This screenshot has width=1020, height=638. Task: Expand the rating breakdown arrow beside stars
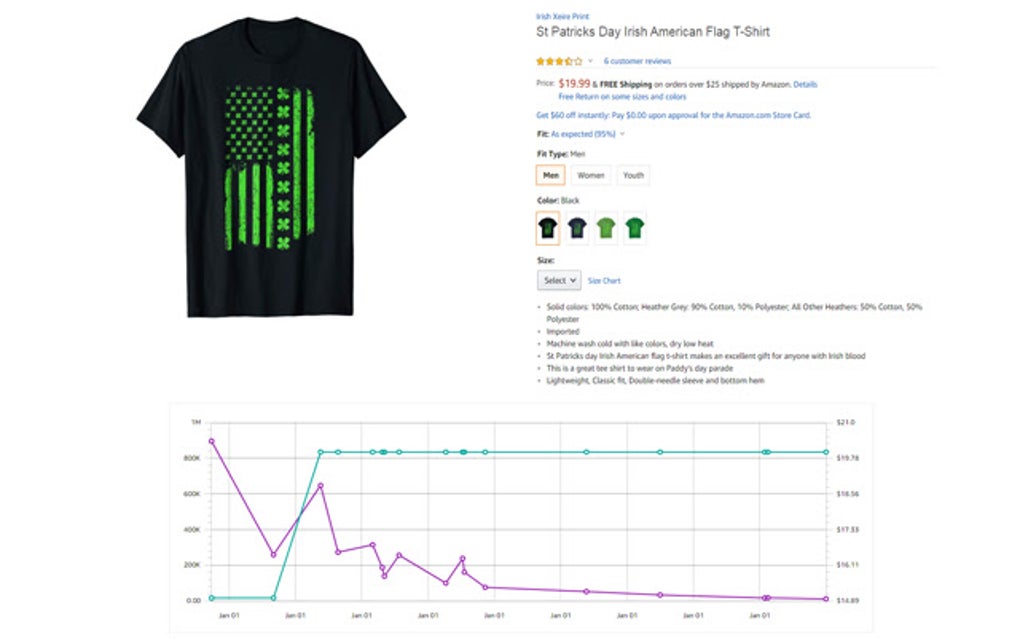pyautogui.click(x=590, y=61)
